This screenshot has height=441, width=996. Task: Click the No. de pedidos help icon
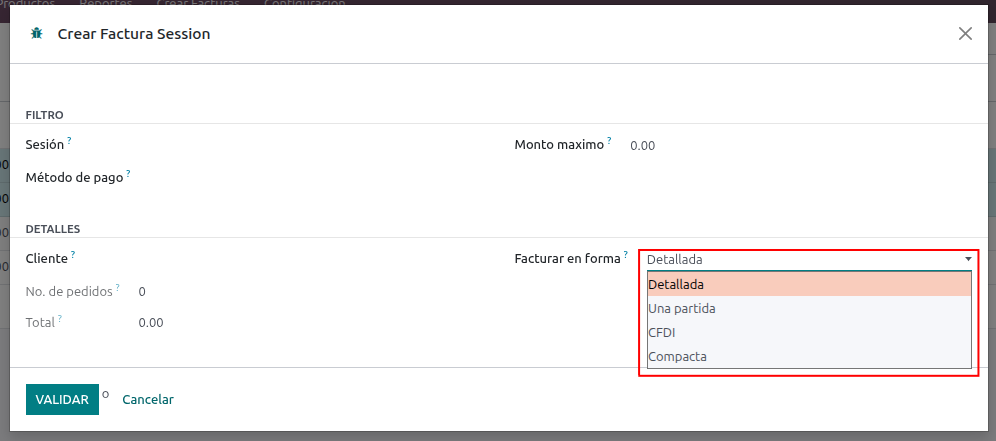tap(118, 287)
